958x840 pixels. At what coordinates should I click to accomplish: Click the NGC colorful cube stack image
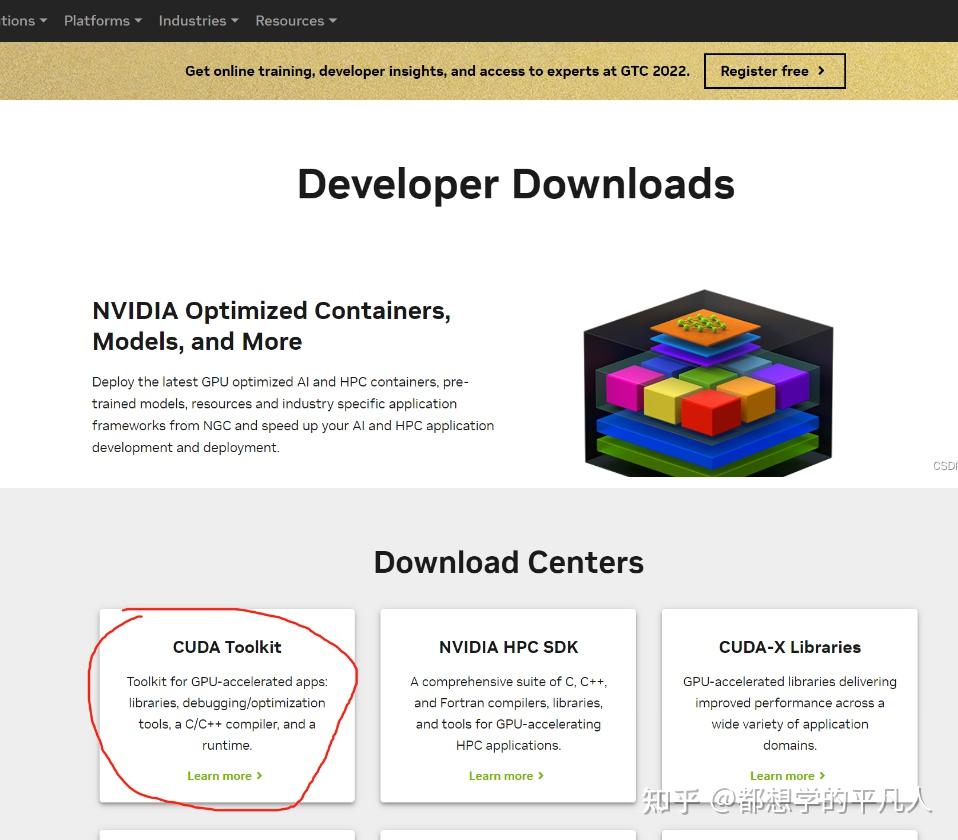[709, 383]
